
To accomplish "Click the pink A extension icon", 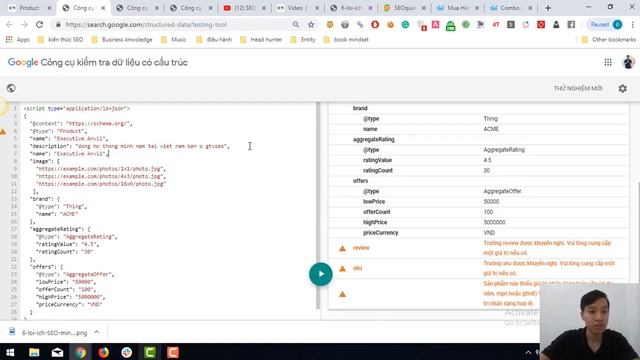I will coord(436,24).
